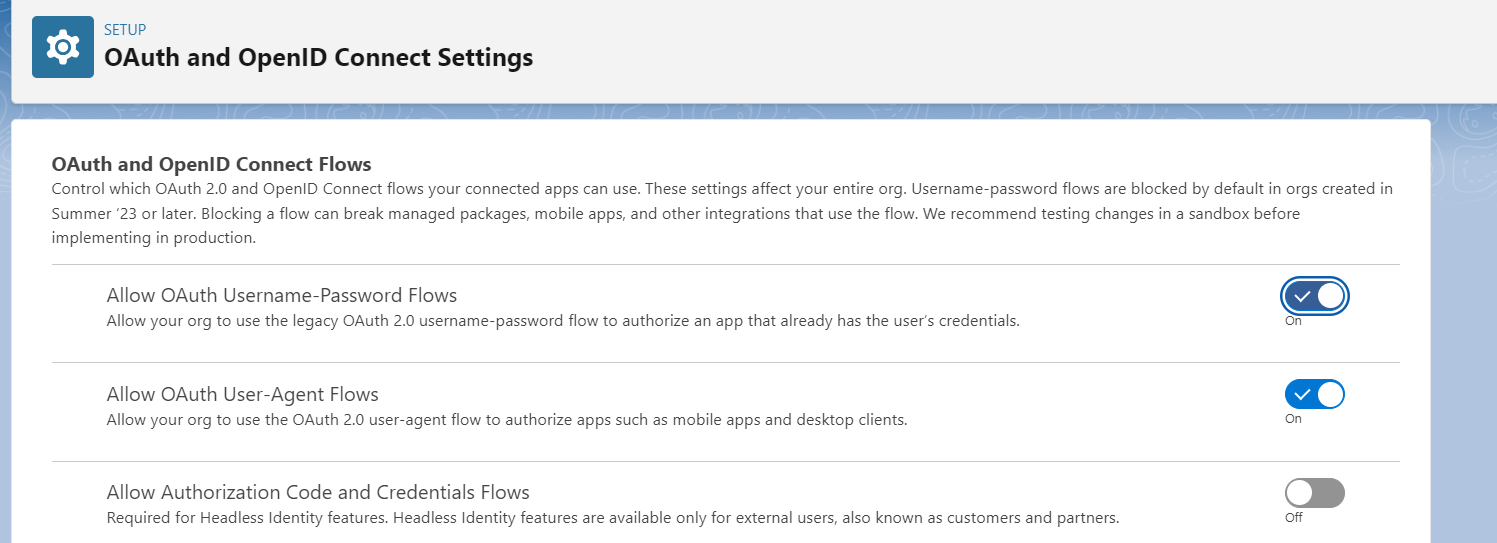Click the SETUP breadcrumb label
This screenshot has width=1497, height=543.
[125, 30]
